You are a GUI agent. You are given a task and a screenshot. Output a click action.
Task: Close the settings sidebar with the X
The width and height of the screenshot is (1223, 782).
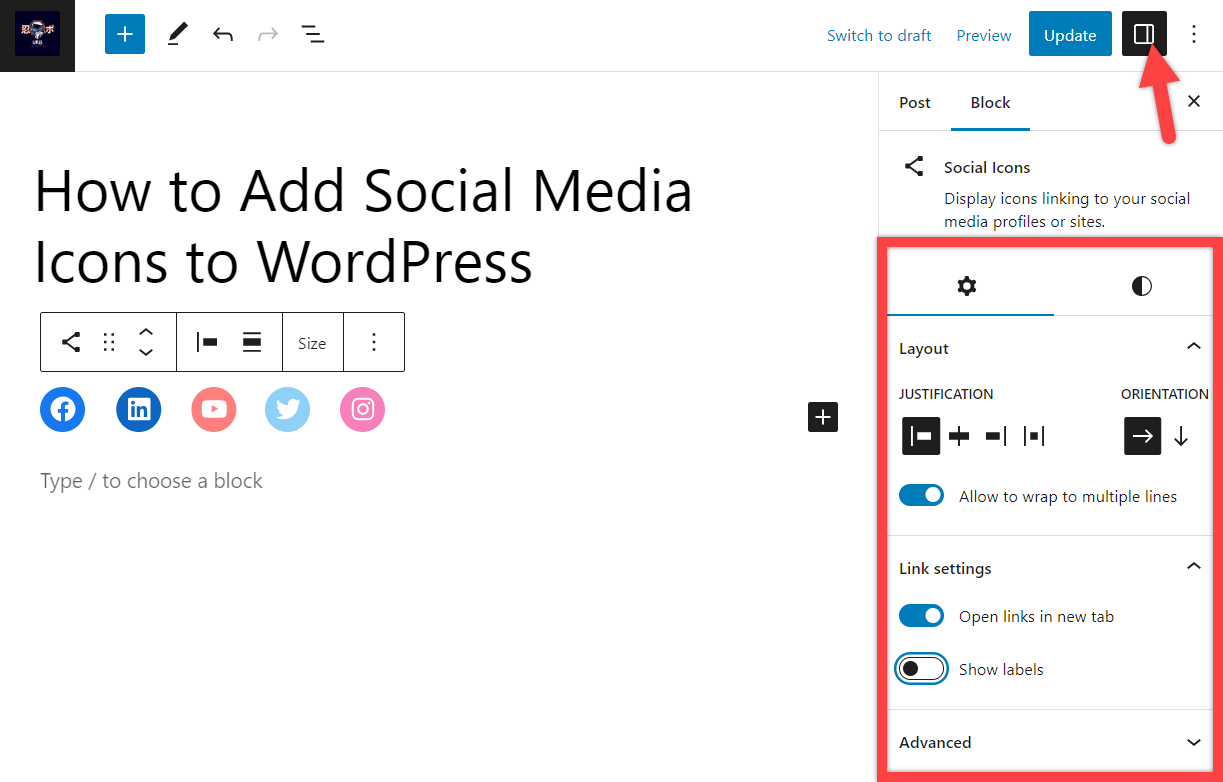pyautogui.click(x=1193, y=102)
